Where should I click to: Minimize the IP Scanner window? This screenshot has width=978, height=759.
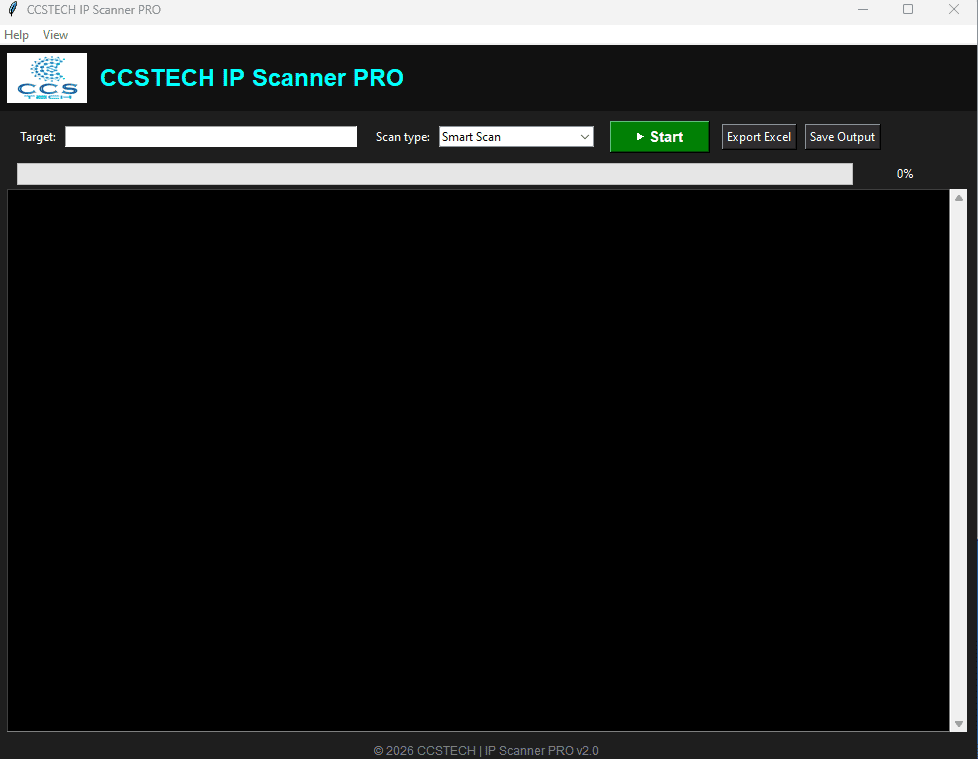coord(863,9)
